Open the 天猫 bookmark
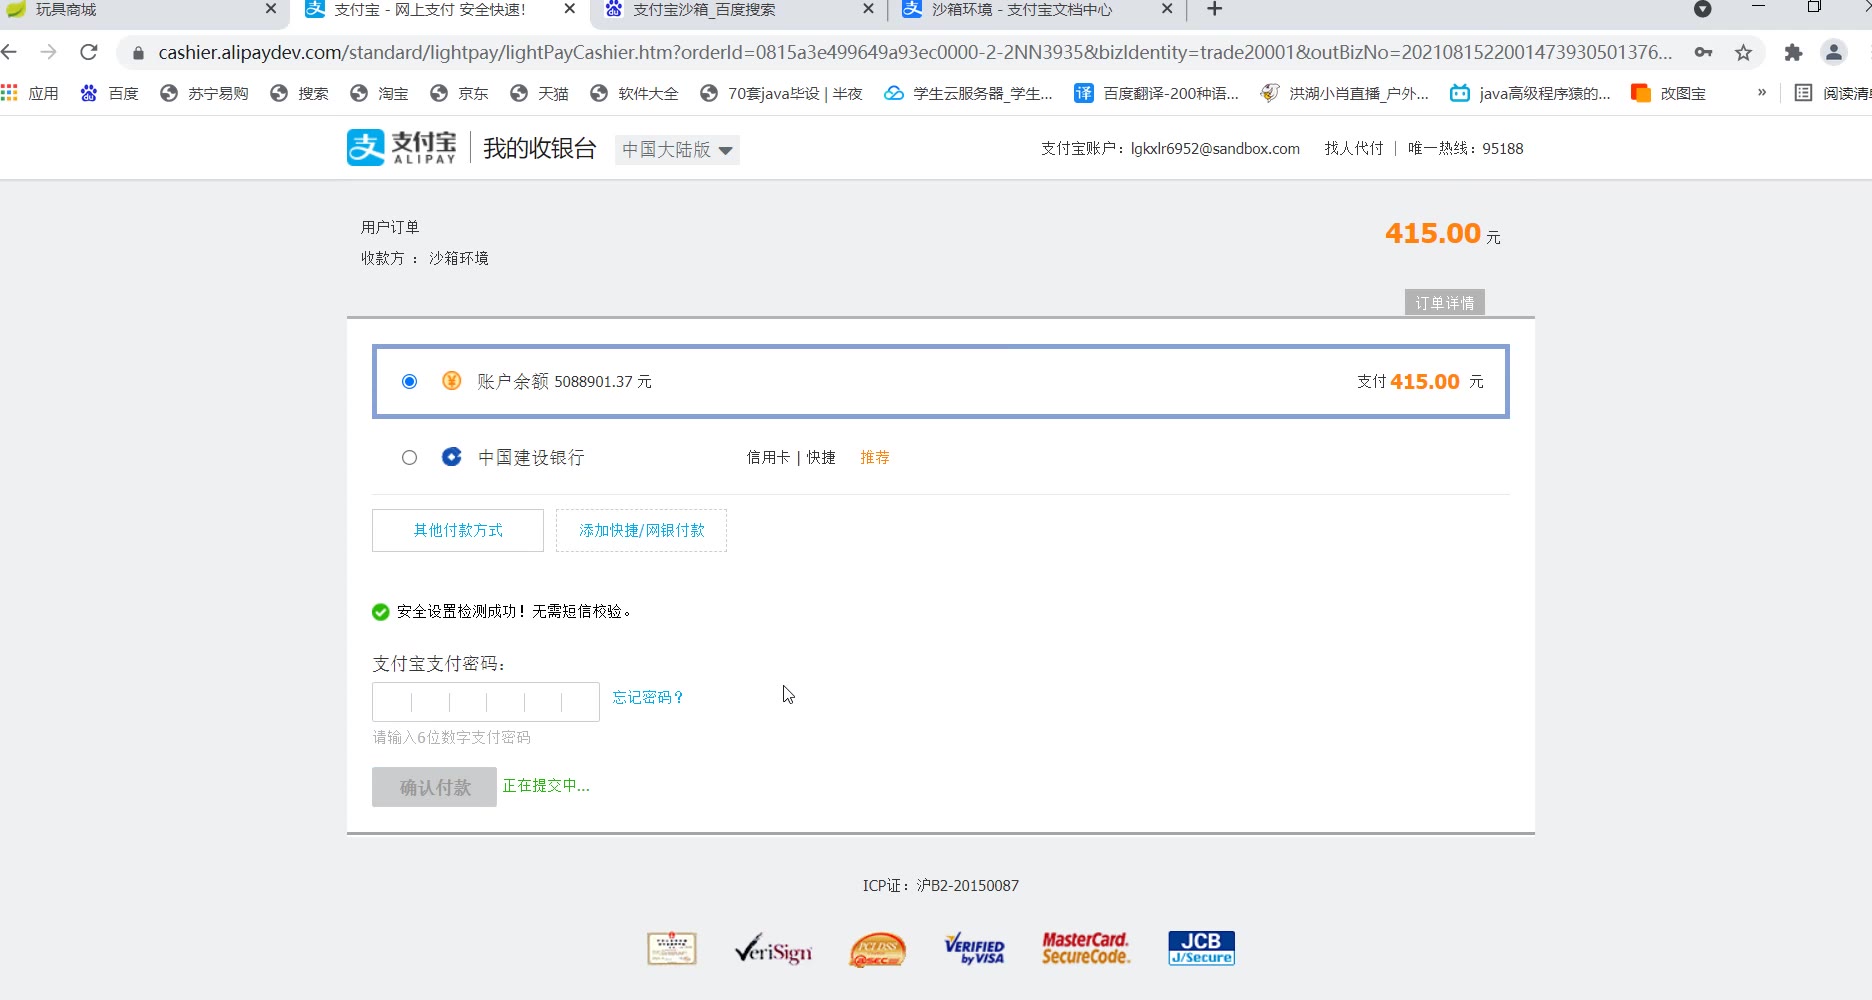1872x1000 pixels. (x=539, y=93)
